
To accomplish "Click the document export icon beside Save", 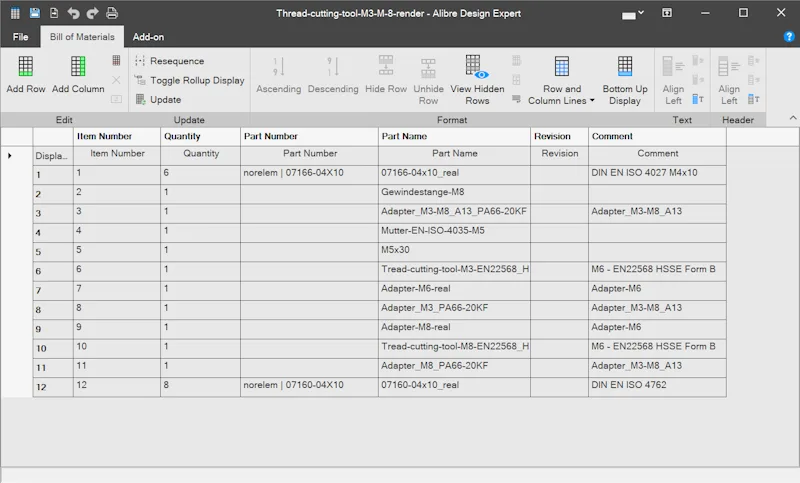I will [54, 13].
